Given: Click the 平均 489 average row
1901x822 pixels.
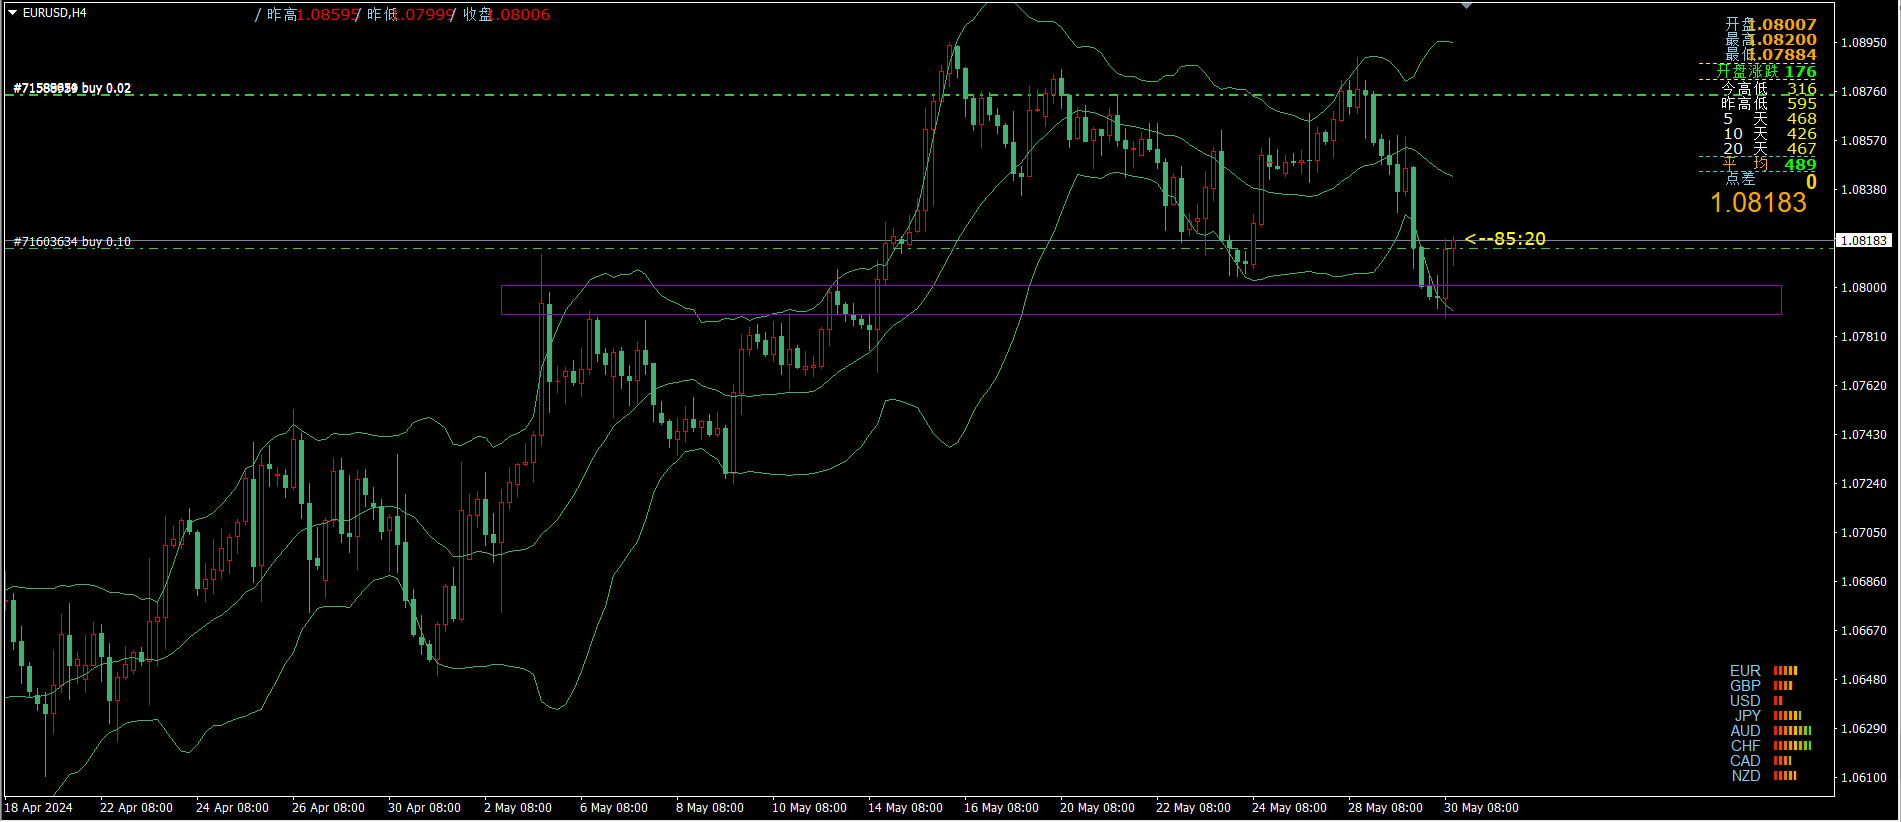Looking at the screenshot, I should click(x=1769, y=165).
